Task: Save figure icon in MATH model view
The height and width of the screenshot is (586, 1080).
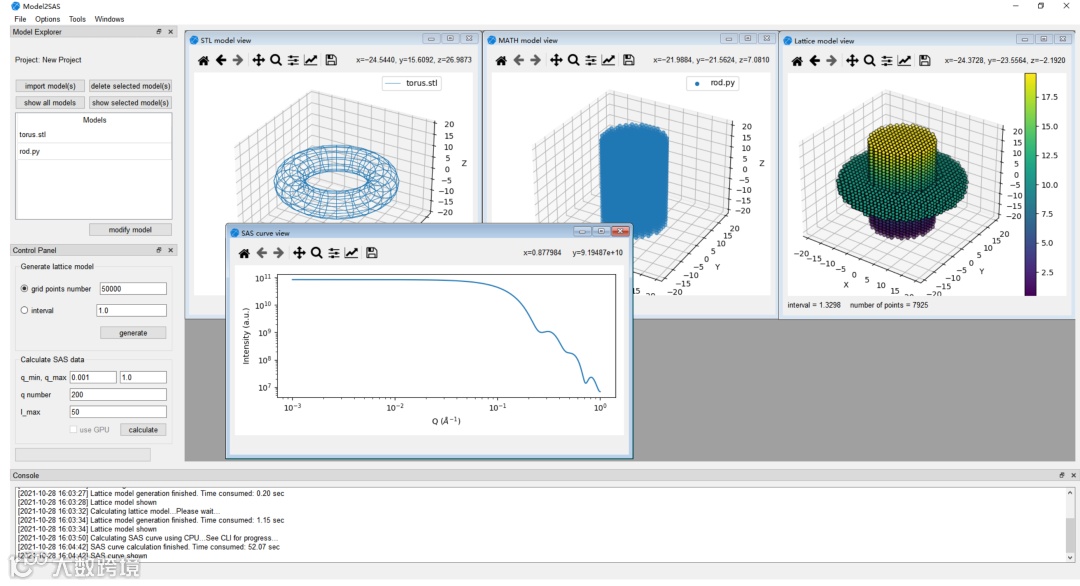Action: (629, 61)
